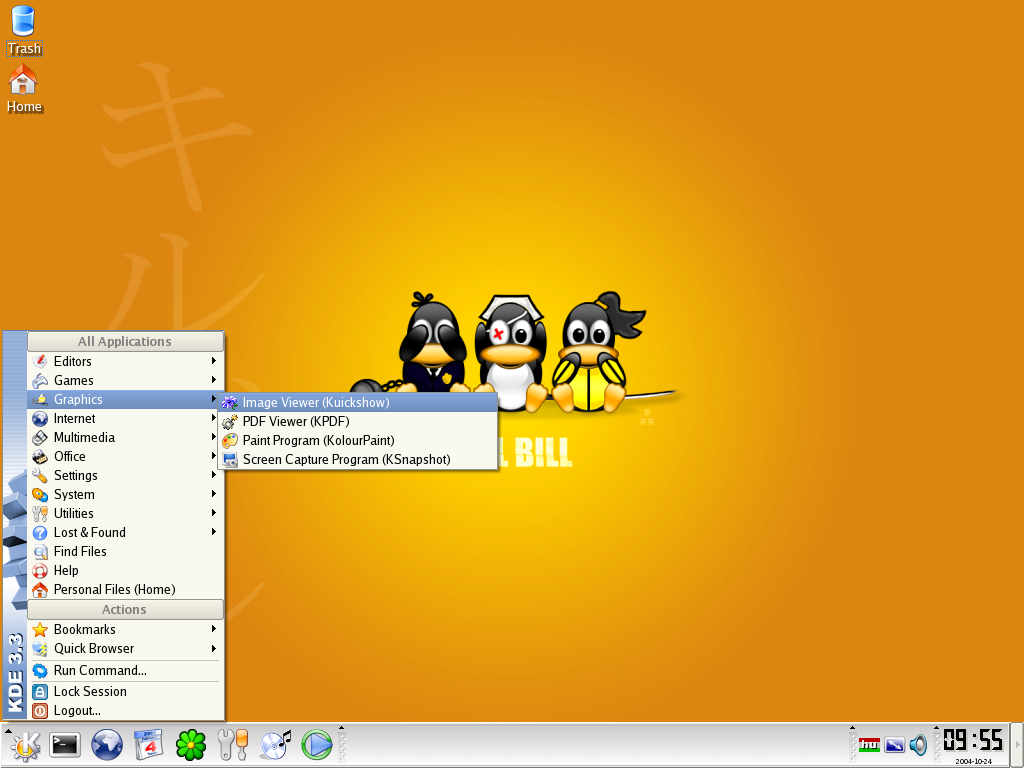The width and height of the screenshot is (1024, 768).
Task: Launch the green flower ICQ messenger icon
Action: (x=191, y=745)
